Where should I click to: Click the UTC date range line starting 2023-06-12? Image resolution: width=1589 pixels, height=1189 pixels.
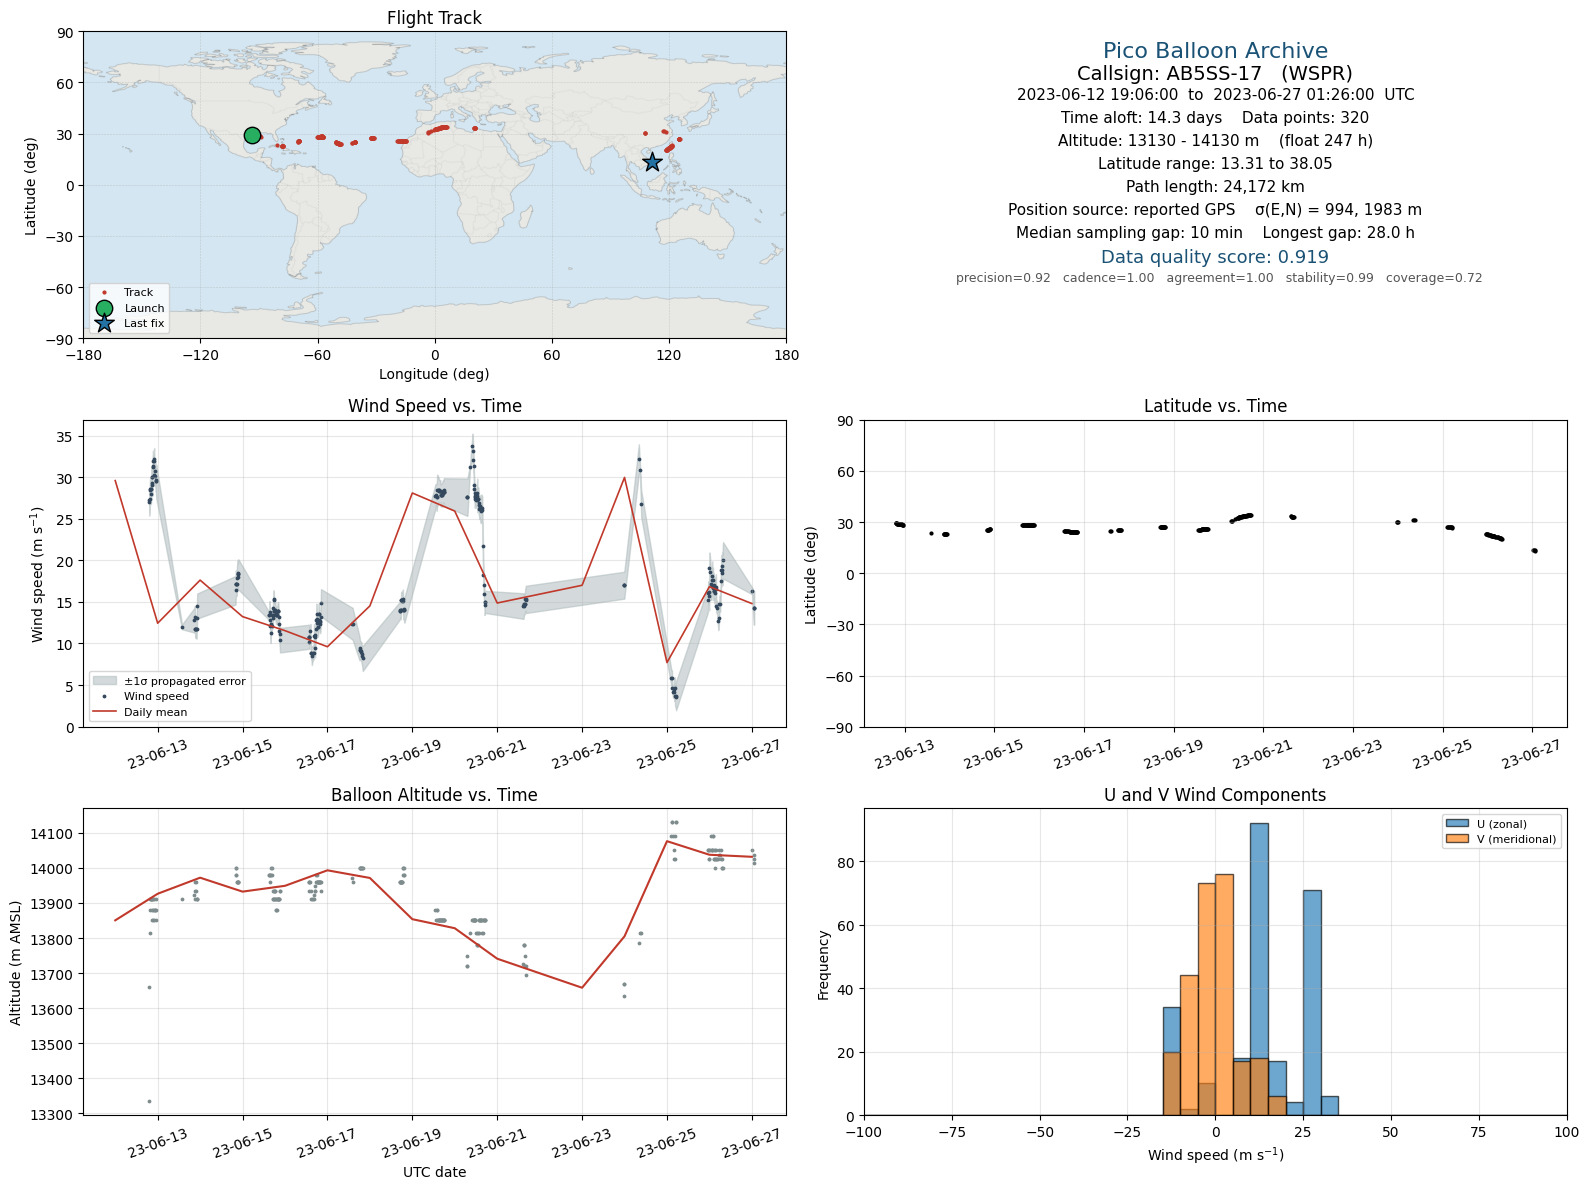[1215, 95]
